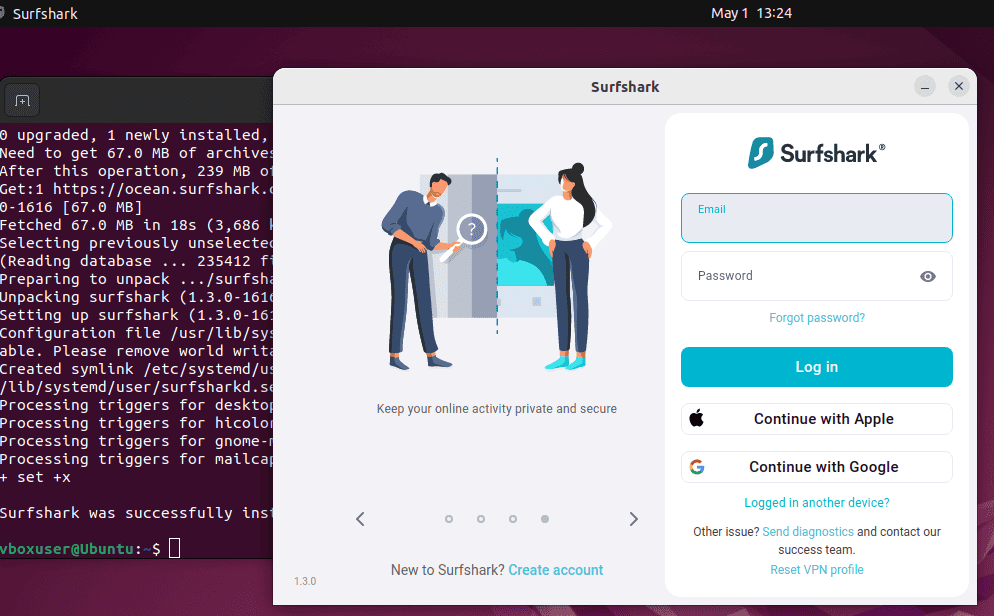Click the Google logo icon
The image size is (994, 616).
pos(697,467)
